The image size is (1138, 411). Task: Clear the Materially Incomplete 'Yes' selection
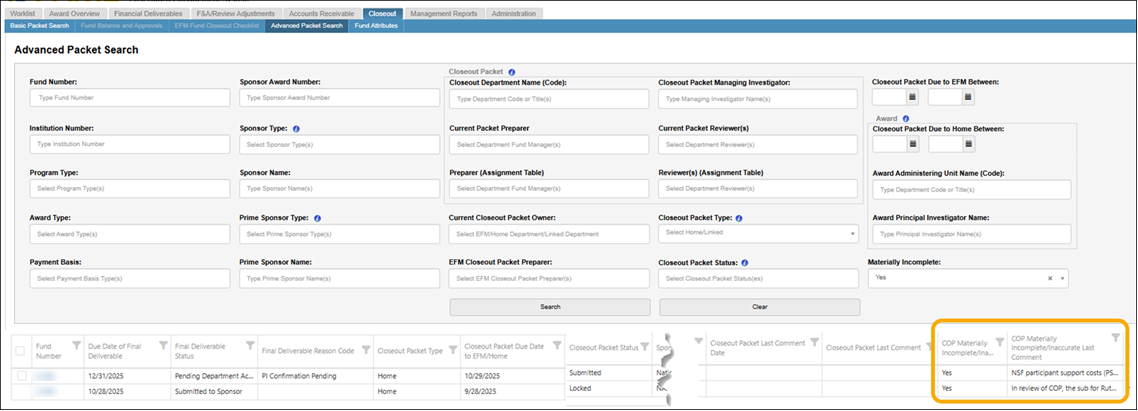(1050, 278)
